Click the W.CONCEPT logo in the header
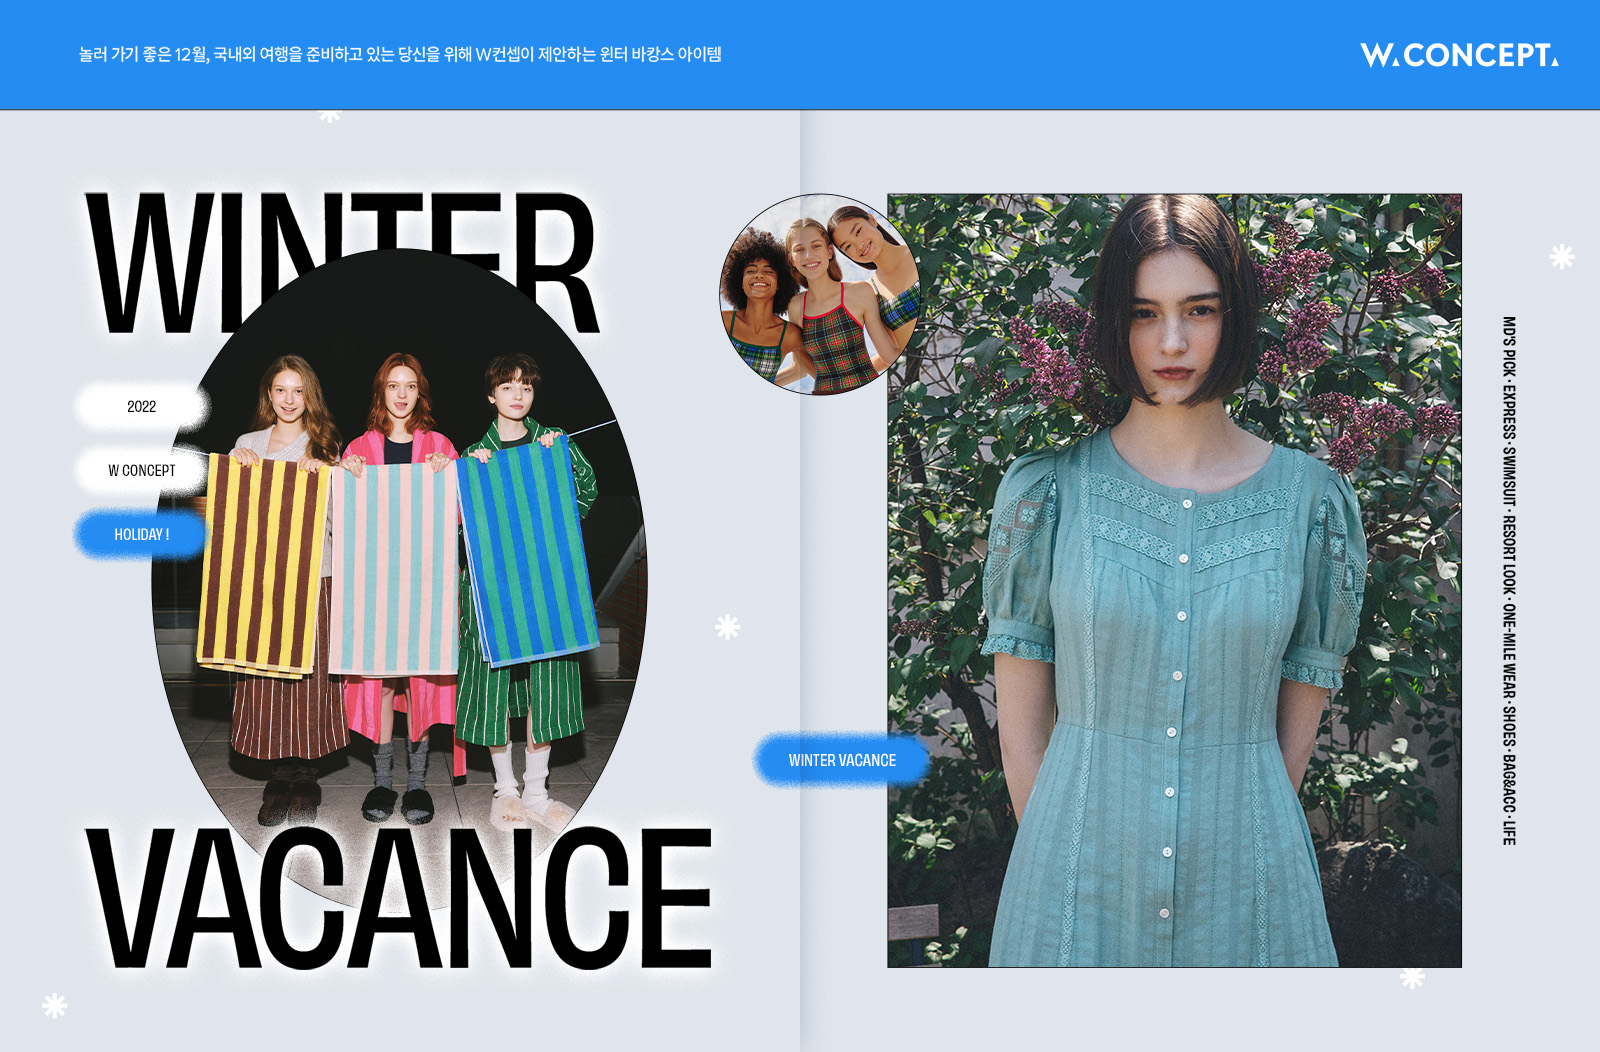1600x1052 pixels. tap(1458, 55)
